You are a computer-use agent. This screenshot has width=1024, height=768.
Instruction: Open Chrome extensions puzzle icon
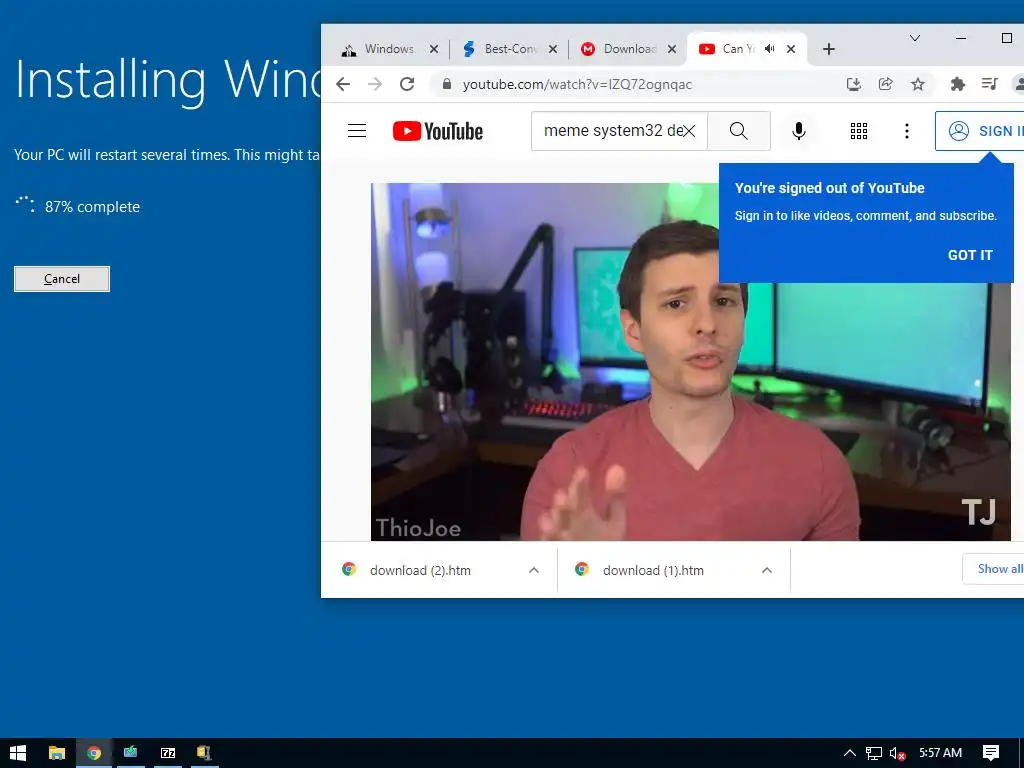(x=957, y=84)
